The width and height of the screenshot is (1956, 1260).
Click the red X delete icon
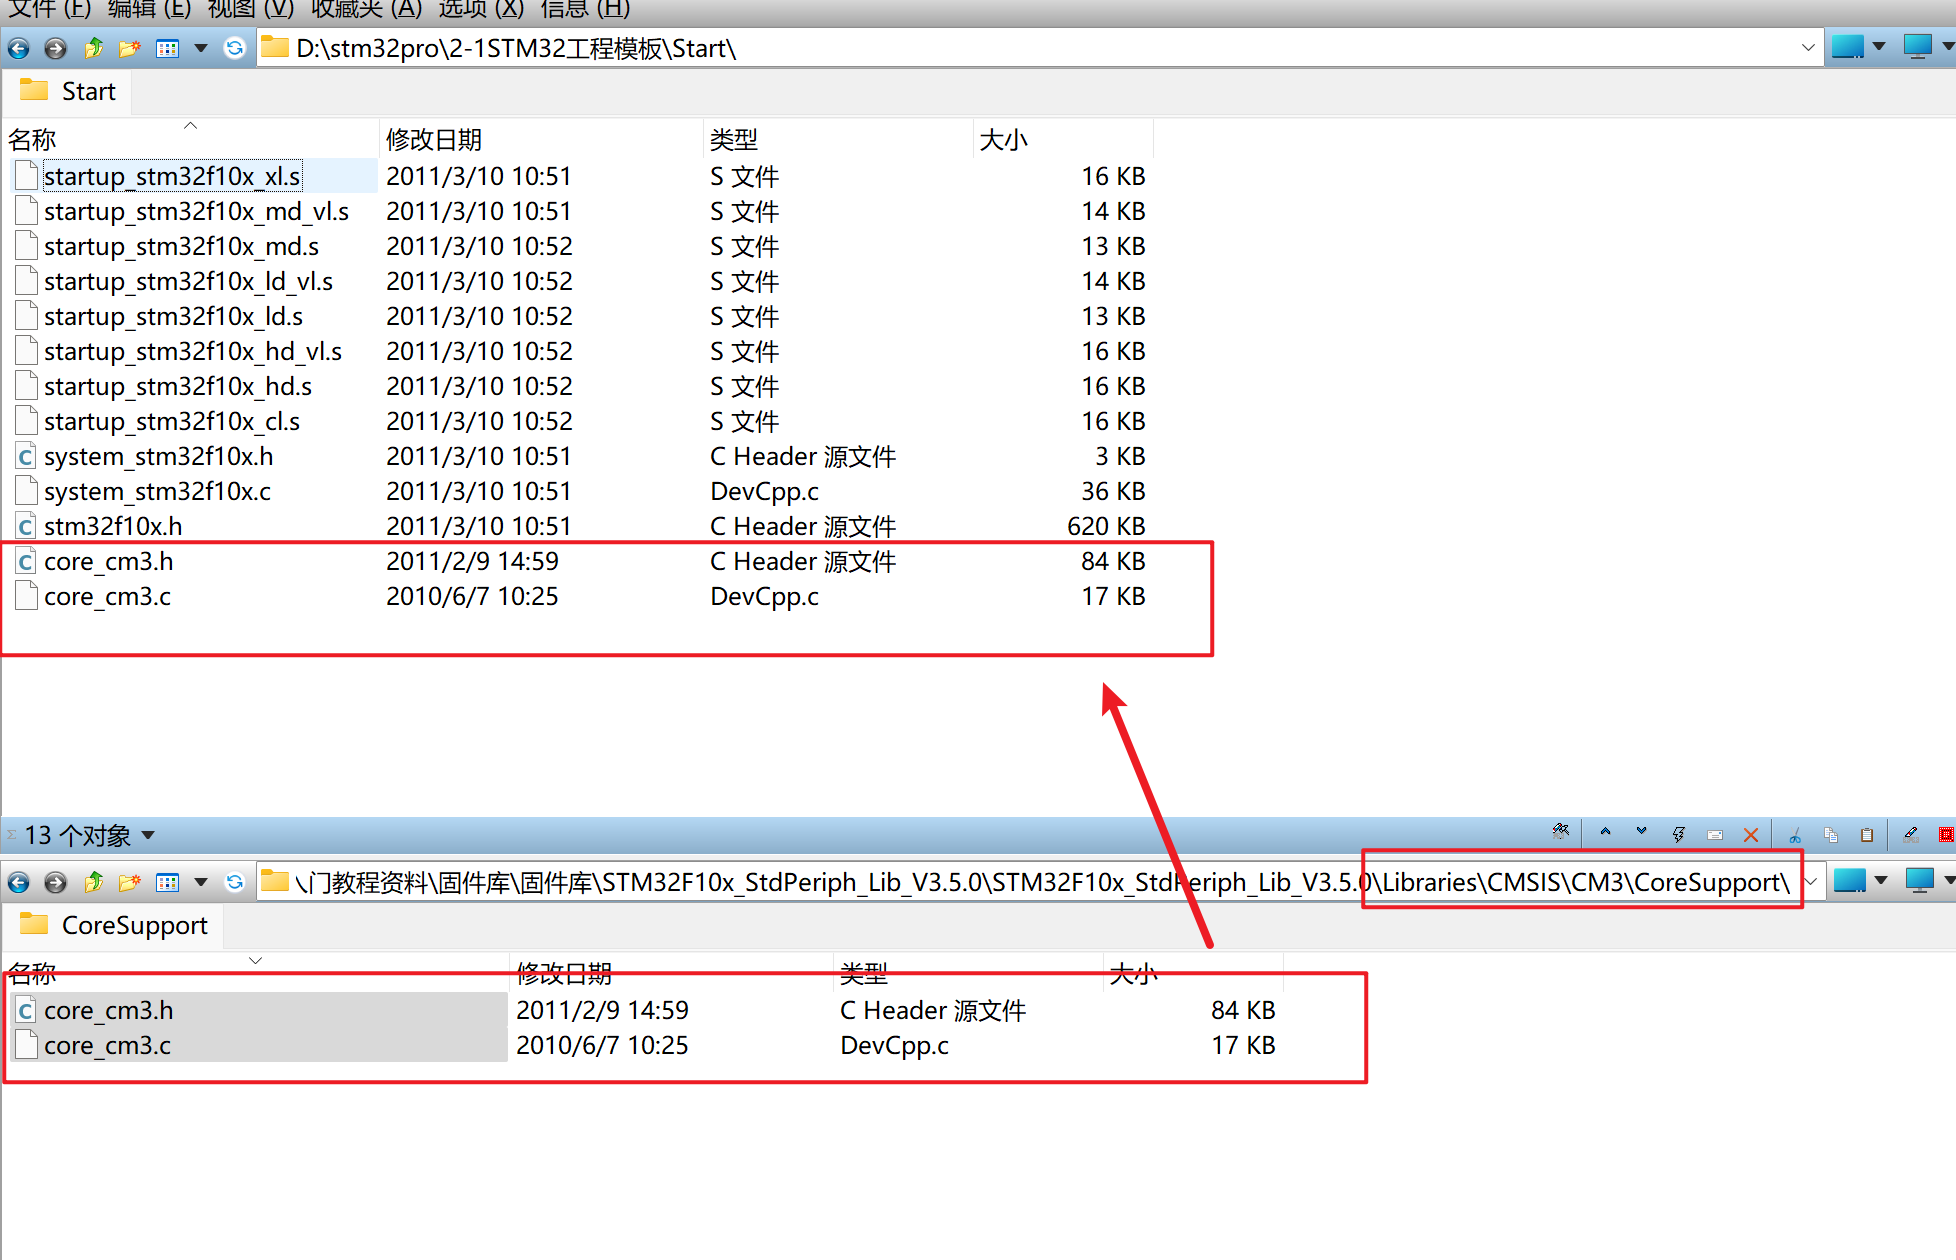click(x=1751, y=835)
